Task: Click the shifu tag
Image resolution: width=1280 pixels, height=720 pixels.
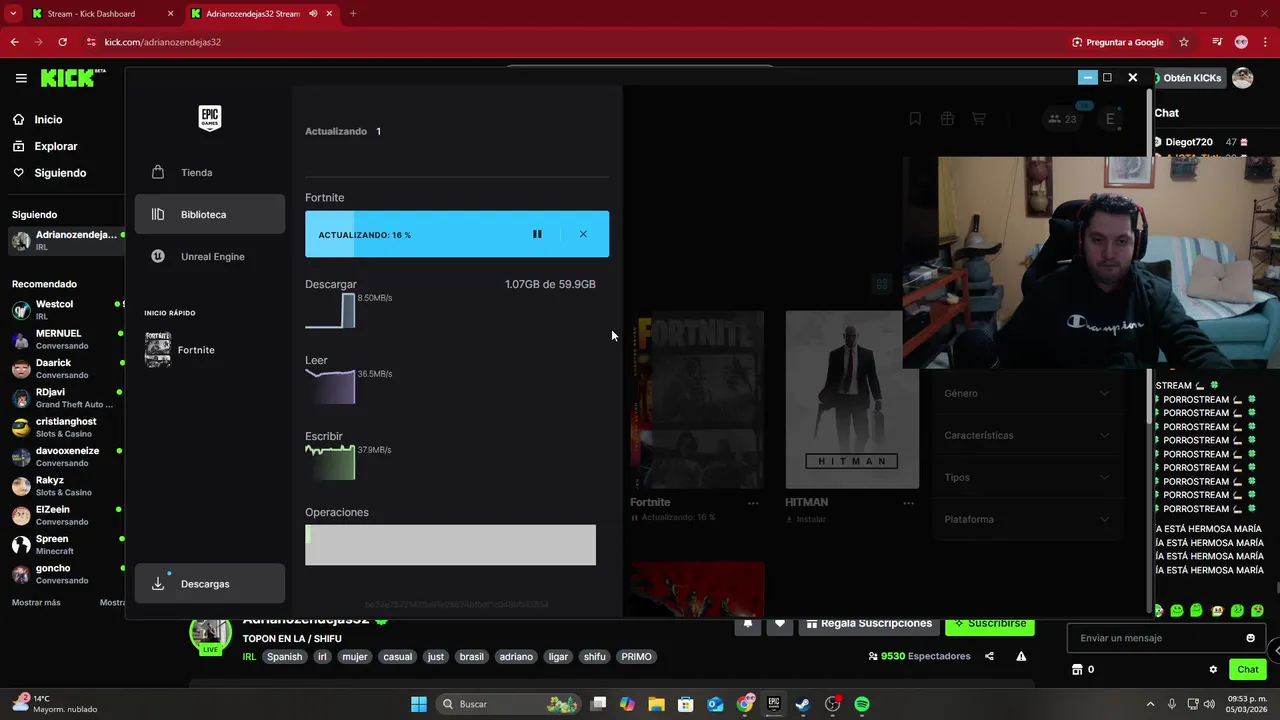Action: click(x=595, y=657)
